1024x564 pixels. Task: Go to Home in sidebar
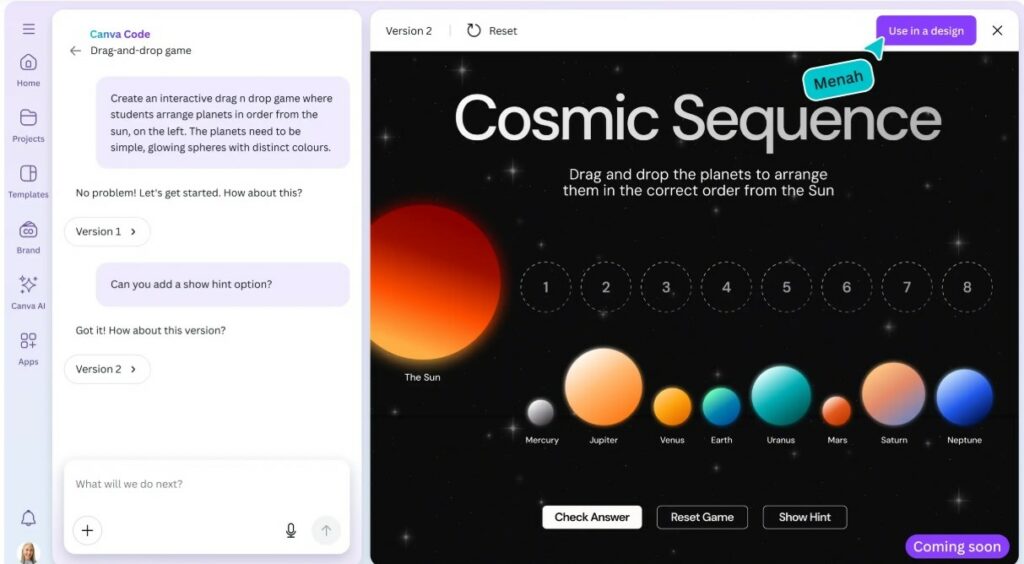pyautogui.click(x=28, y=62)
